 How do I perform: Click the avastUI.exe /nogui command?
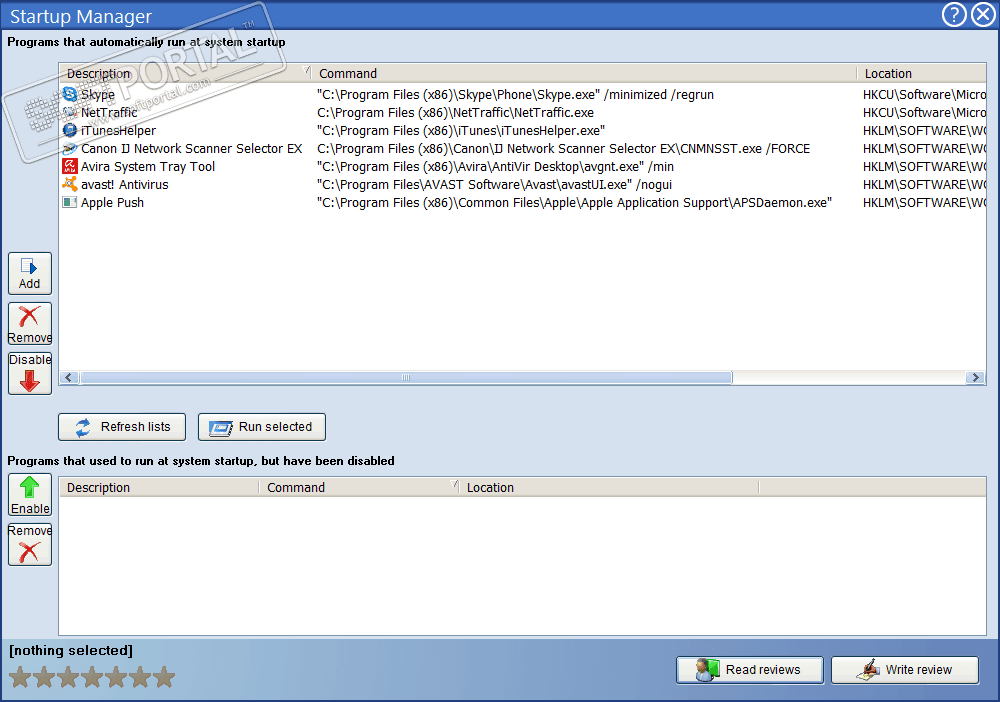pyautogui.click(x=495, y=184)
